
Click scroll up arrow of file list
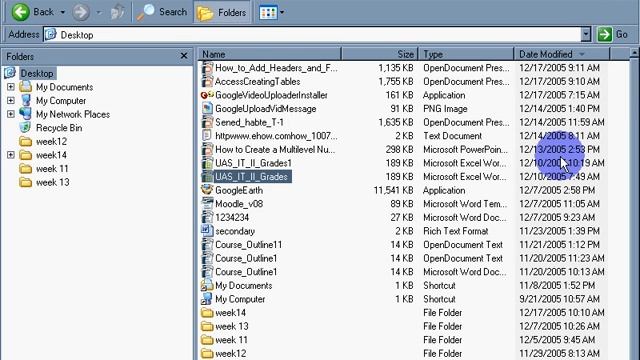click(x=634, y=53)
